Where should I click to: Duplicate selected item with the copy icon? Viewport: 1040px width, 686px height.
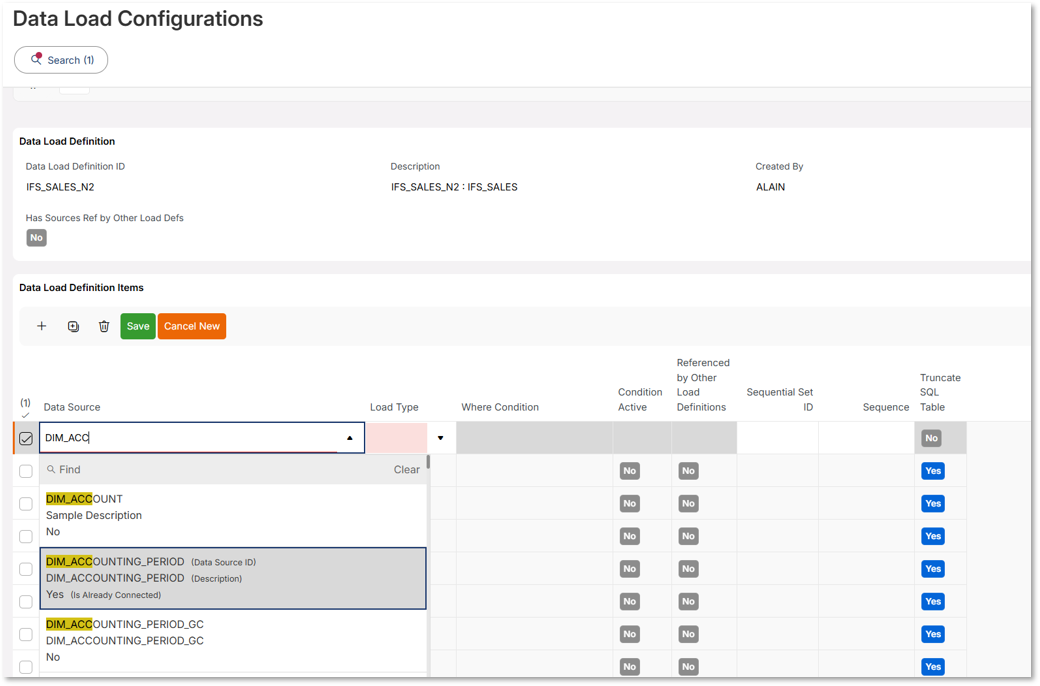pos(73,326)
